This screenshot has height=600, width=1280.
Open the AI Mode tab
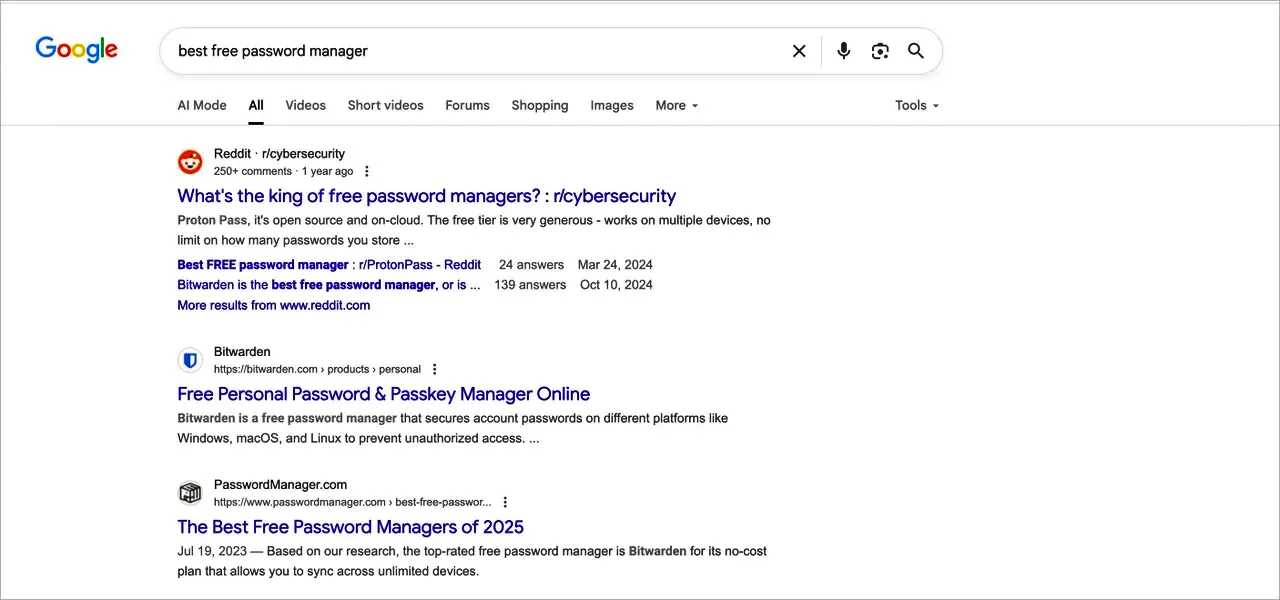[x=201, y=105]
